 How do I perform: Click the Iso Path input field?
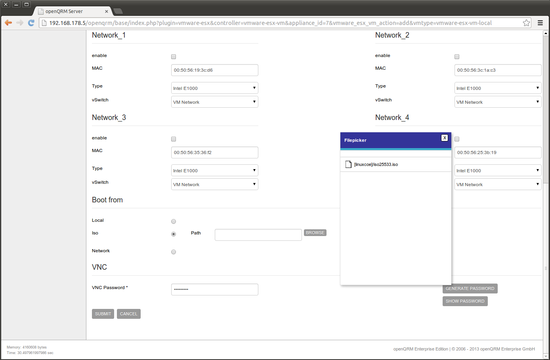pyautogui.click(x=258, y=235)
